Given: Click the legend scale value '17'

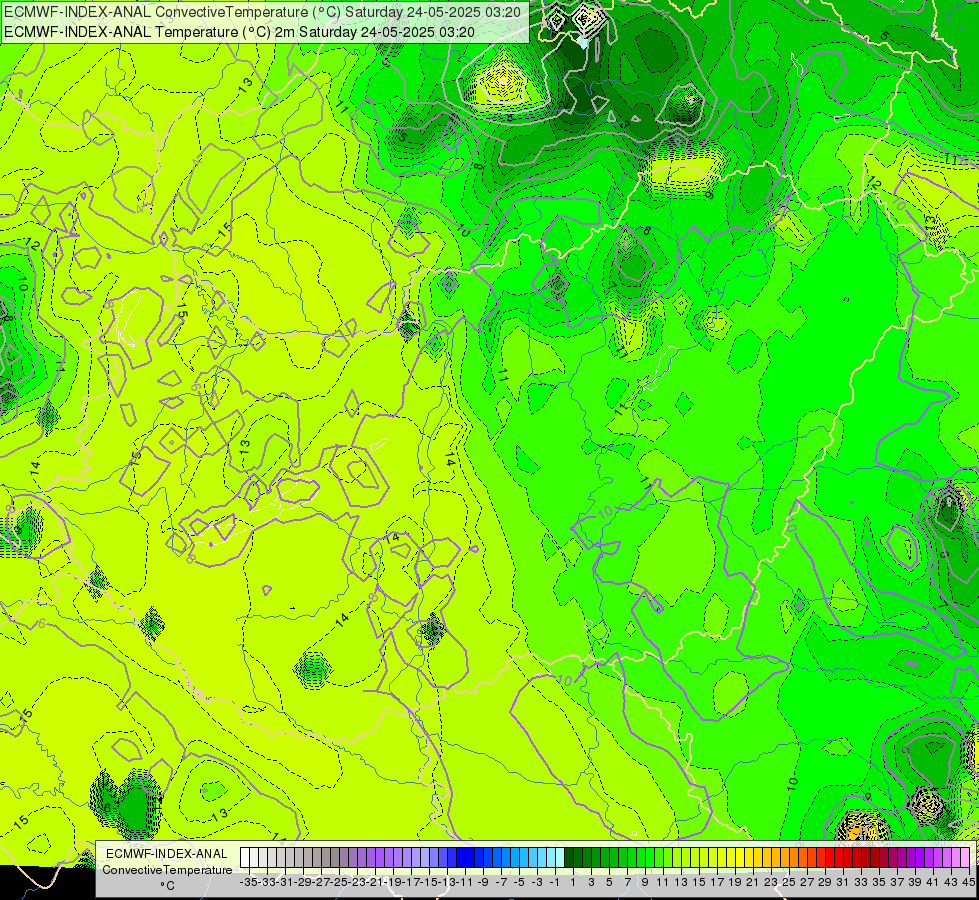Looking at the screenshot, I should pos(717,883).
